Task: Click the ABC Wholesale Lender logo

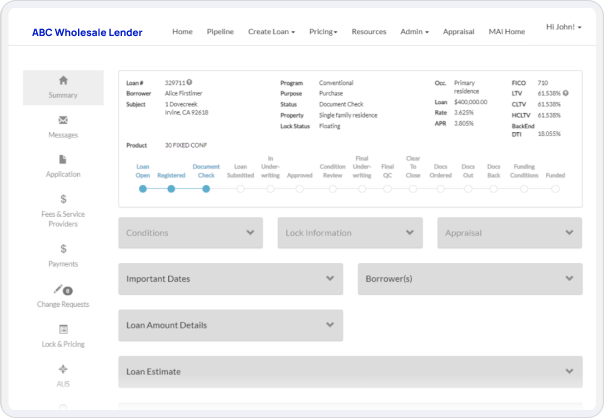Action: click(87, 33)
